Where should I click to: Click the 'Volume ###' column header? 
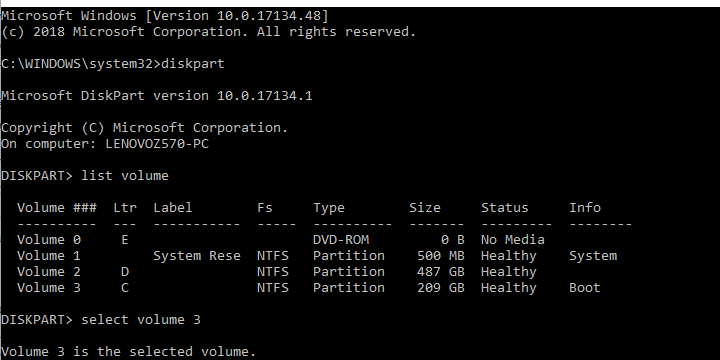click(57, 208)
